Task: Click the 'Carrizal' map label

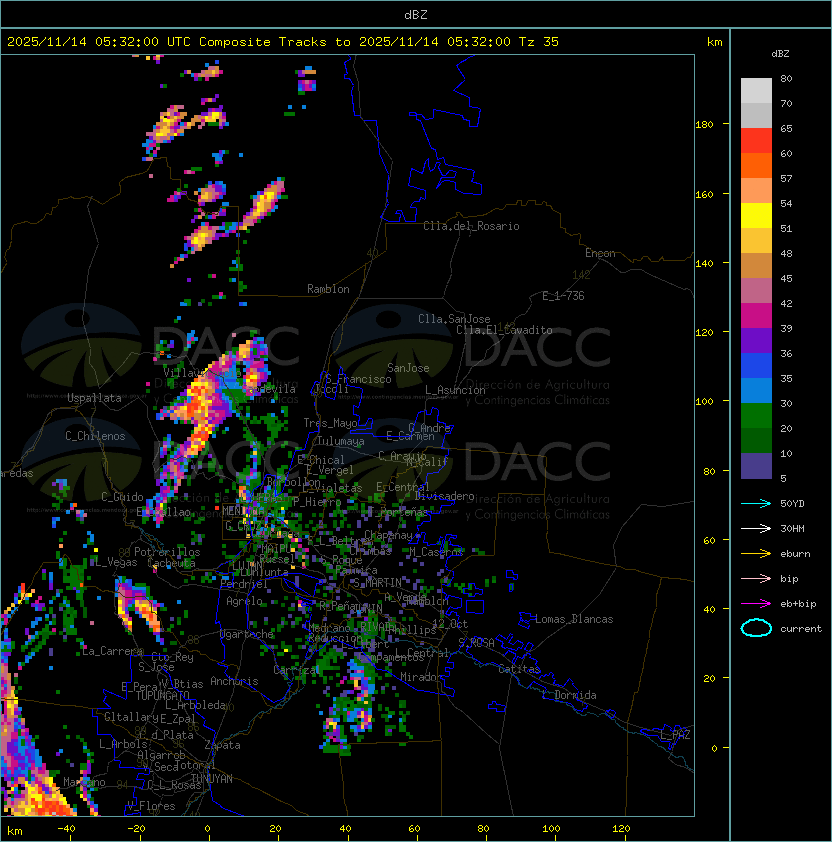Action: tap(296, 670)
